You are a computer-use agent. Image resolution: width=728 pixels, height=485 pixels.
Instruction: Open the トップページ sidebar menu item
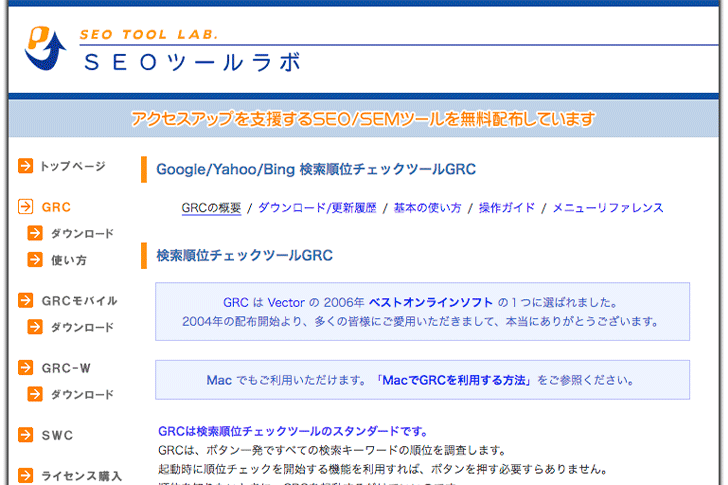(73, 166)
